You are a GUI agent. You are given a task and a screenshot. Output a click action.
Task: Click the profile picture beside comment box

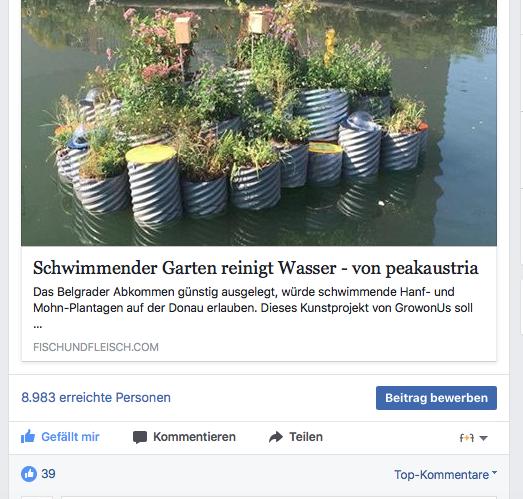pos(37,497)
